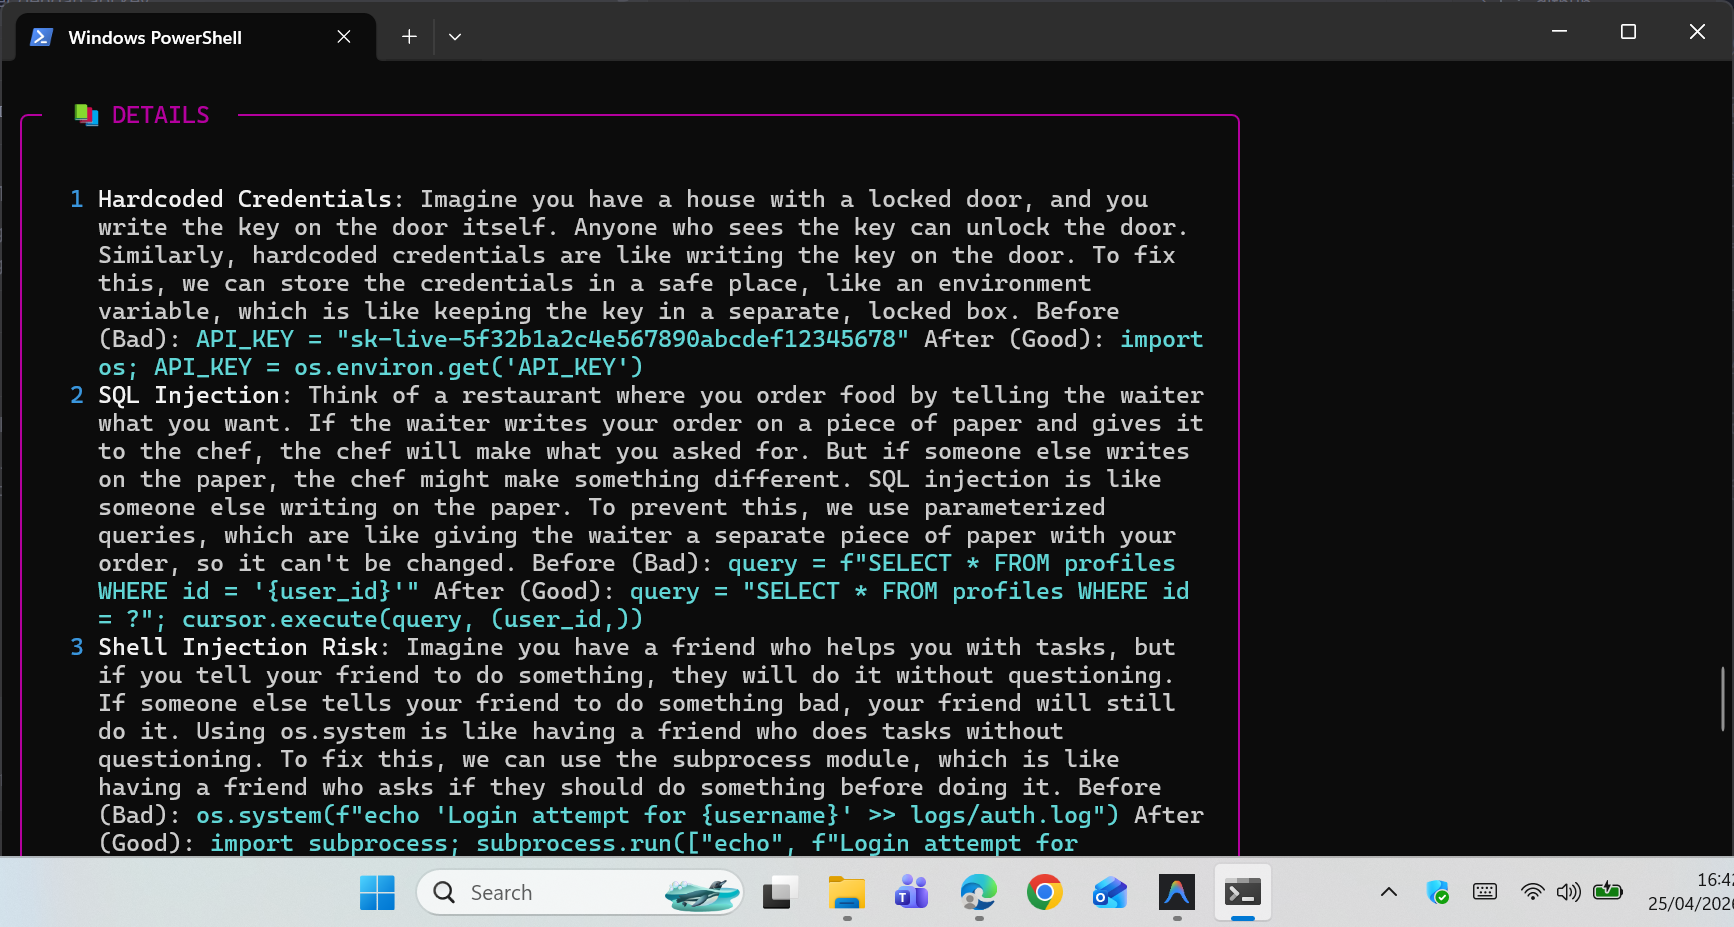Image resolution: width=1734 pixels, height=927 pixels.
Task: Expand the new-tab profile dropdown chevron
Action: [455, 37]
